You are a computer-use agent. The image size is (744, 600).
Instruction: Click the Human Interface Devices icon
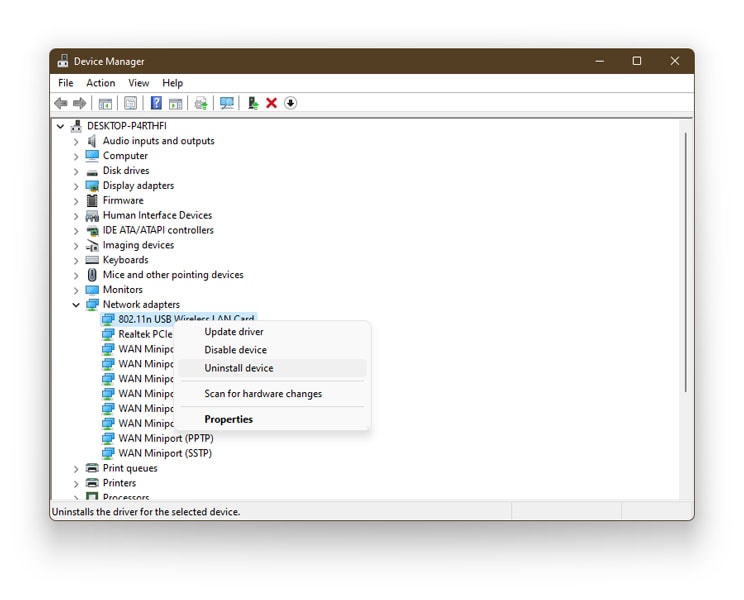92,216
